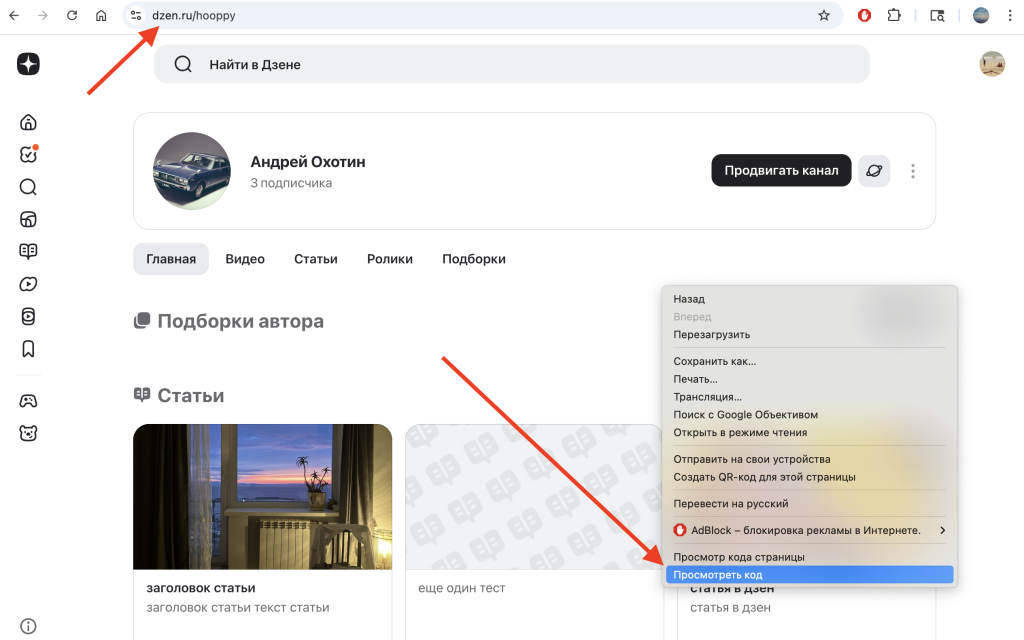Click the browser reload icon
Screen dimensions: 1024x640
tap(72, 15)
